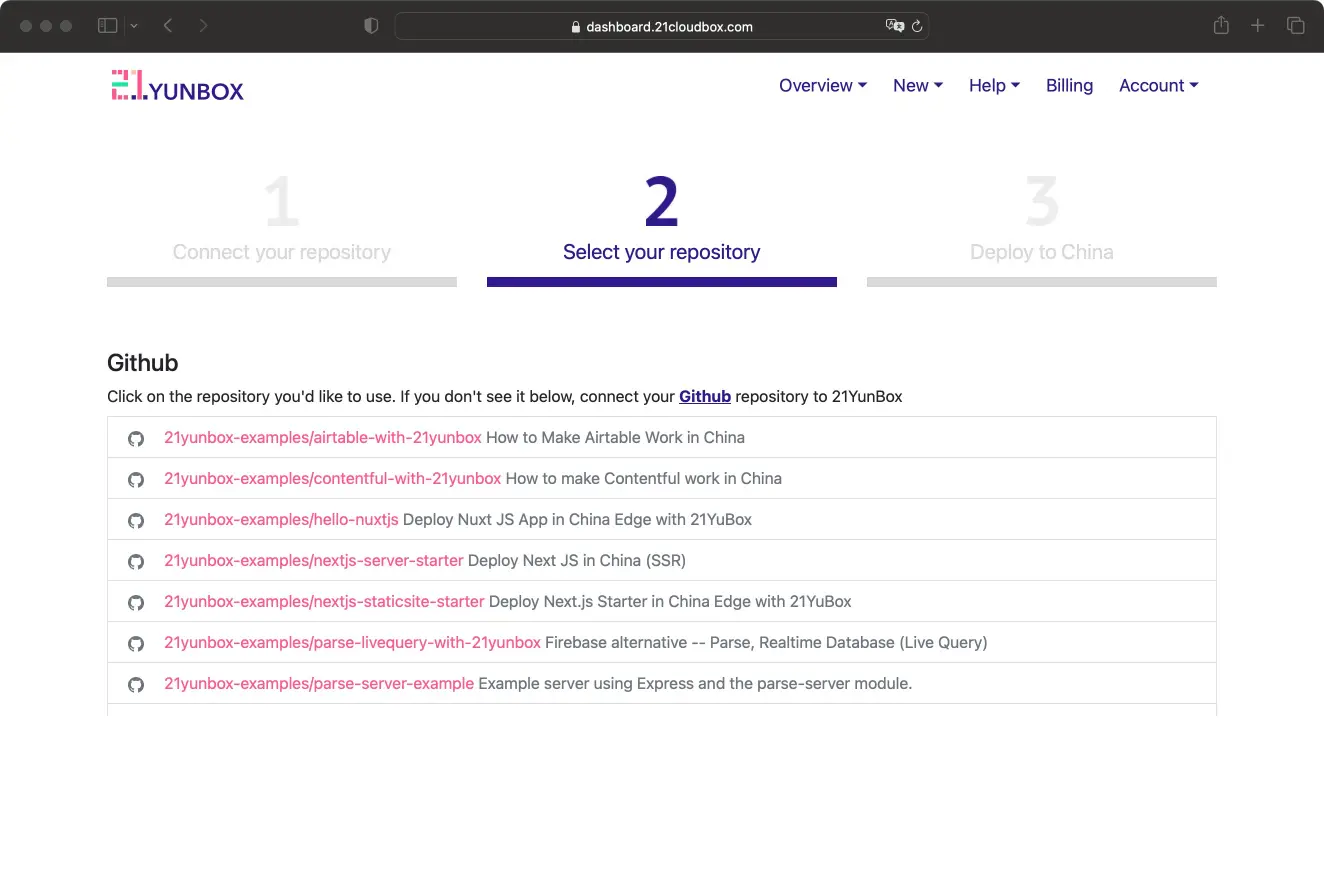Expand the Overview dropdown menu
The height and width of the screenshot is (875, 1324).
(822, 86)
